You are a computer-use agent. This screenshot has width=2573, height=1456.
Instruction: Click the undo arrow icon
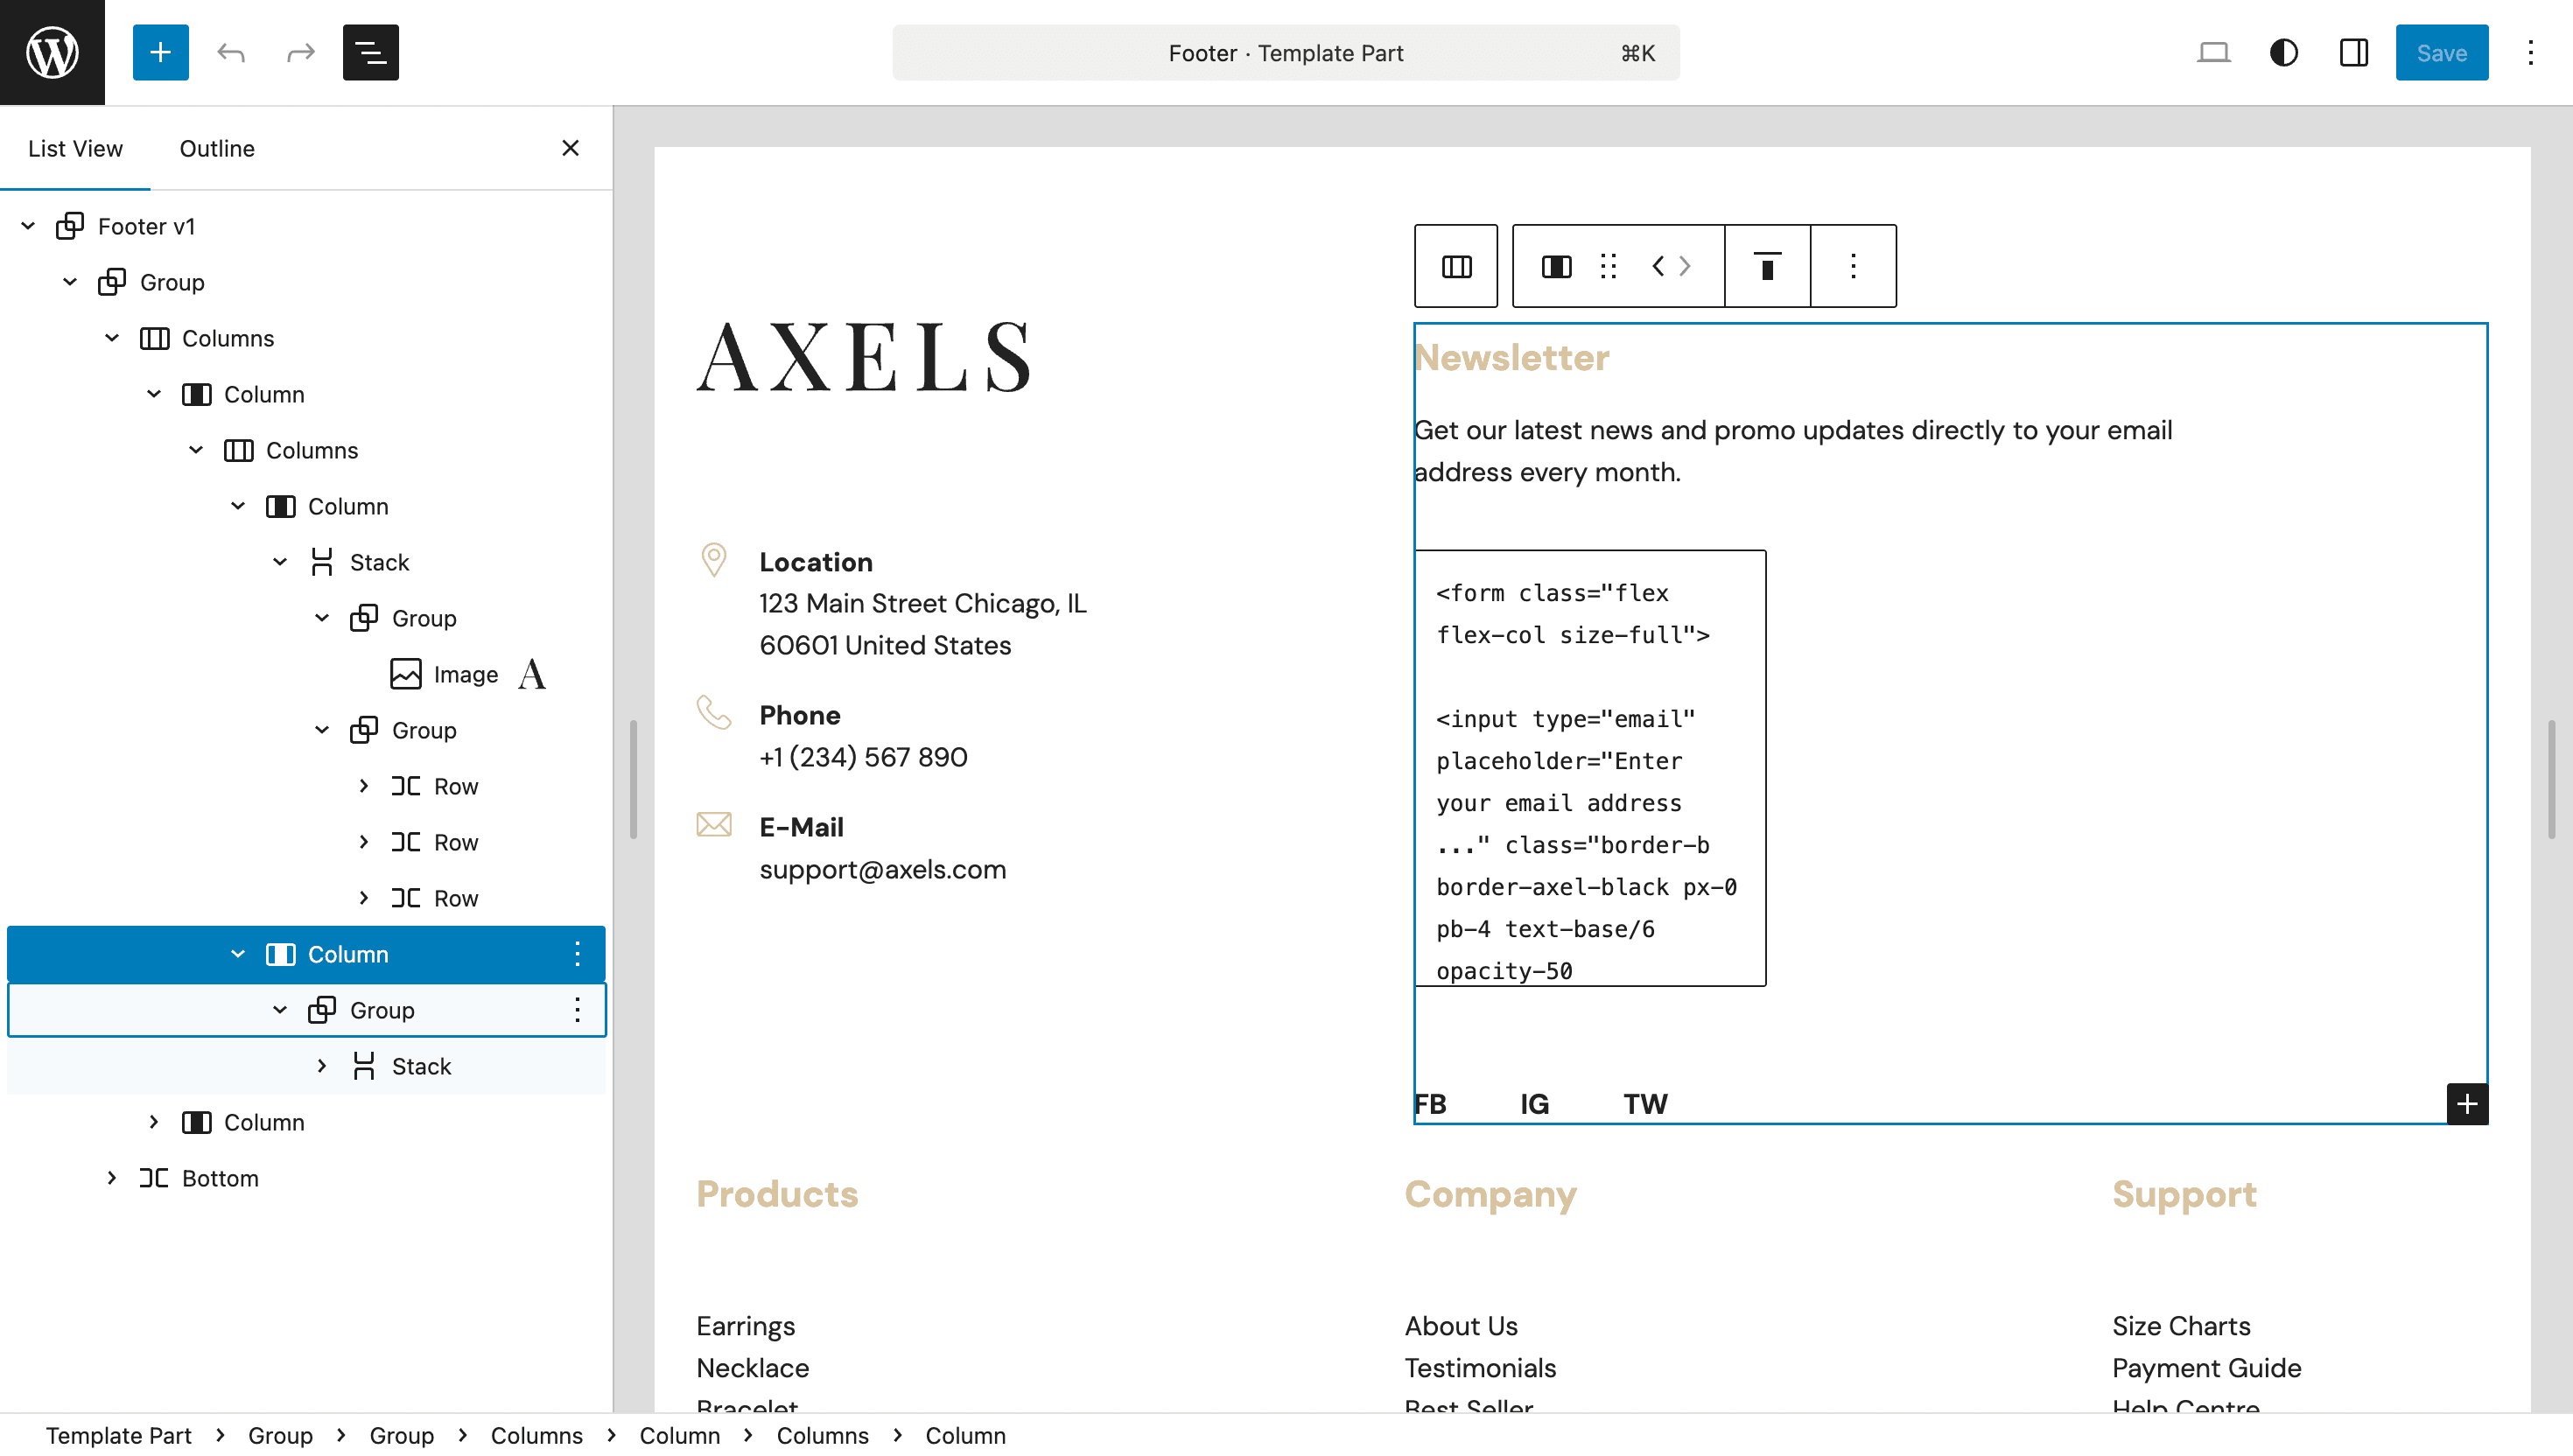(231, 52)
